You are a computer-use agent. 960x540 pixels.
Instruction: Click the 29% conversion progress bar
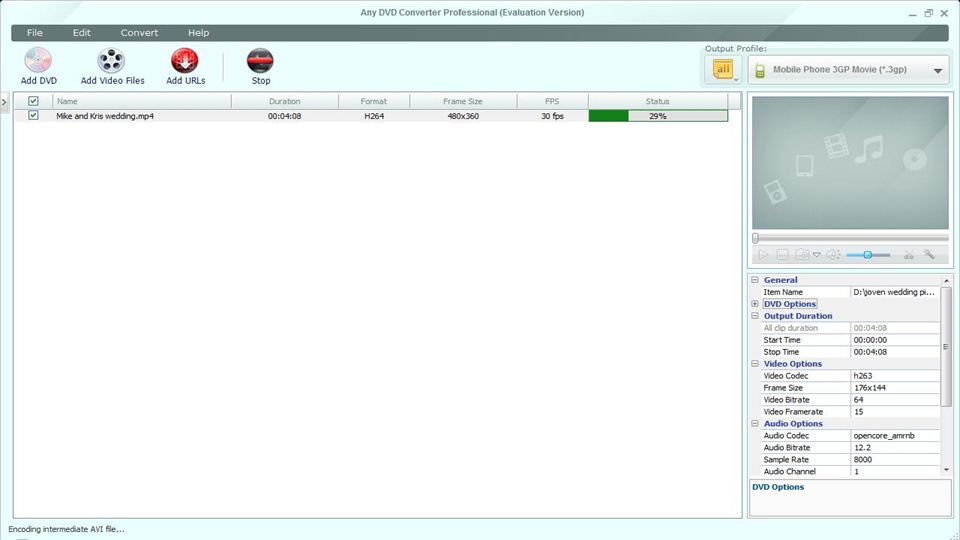(x=658, y=116)
